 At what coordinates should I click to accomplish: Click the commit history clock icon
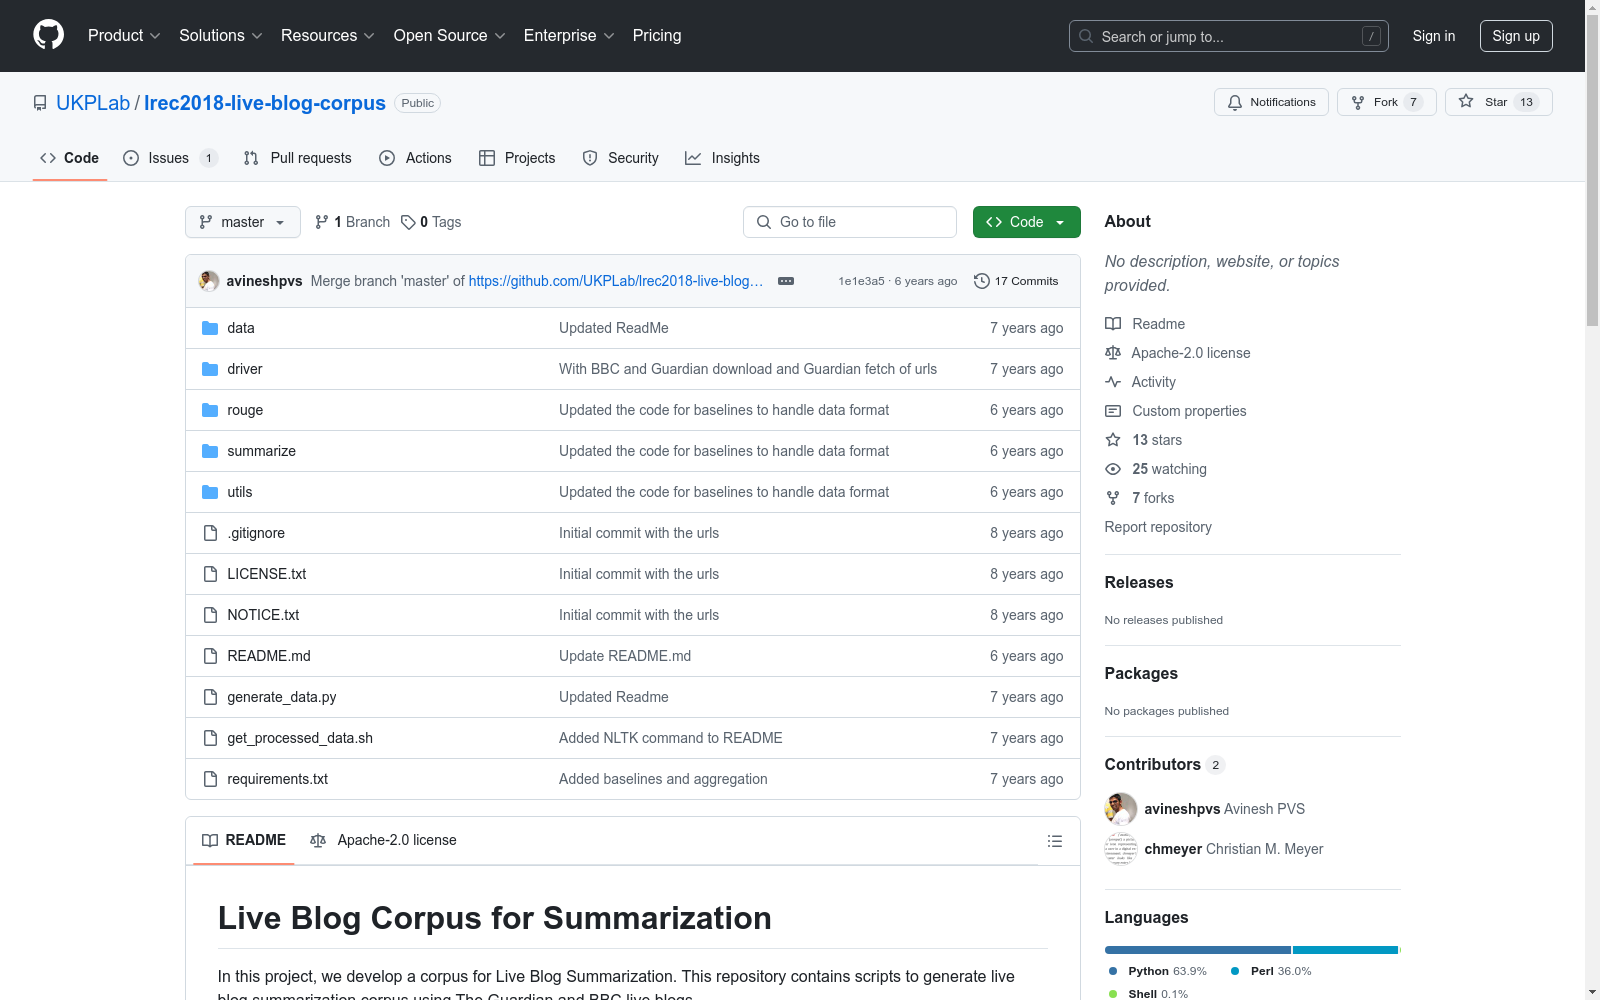pyautogui.click(x=982, y=281)
